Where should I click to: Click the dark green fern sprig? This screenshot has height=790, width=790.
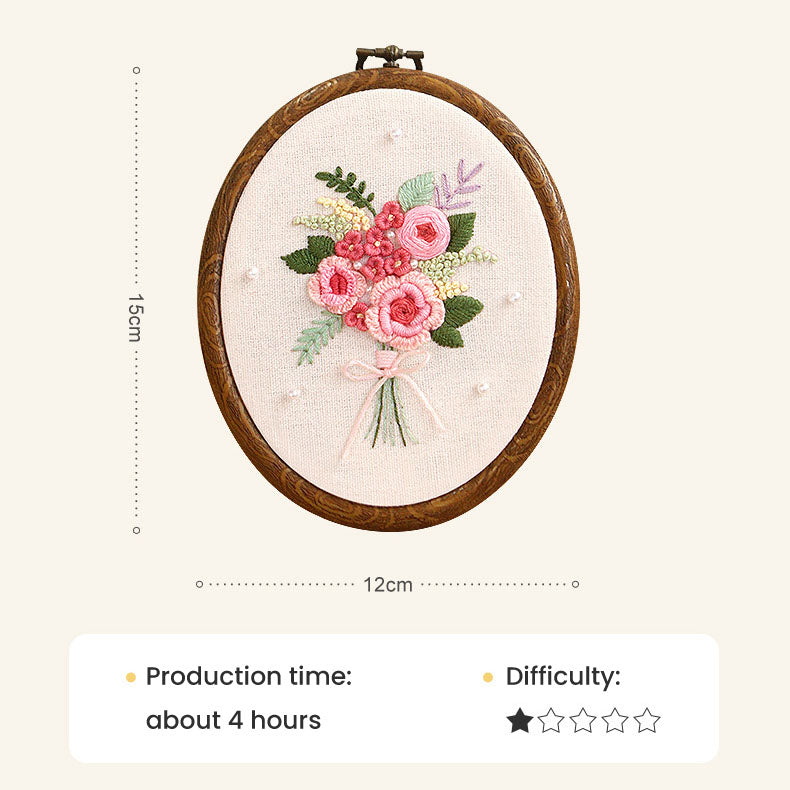click(x=346, y=186)
